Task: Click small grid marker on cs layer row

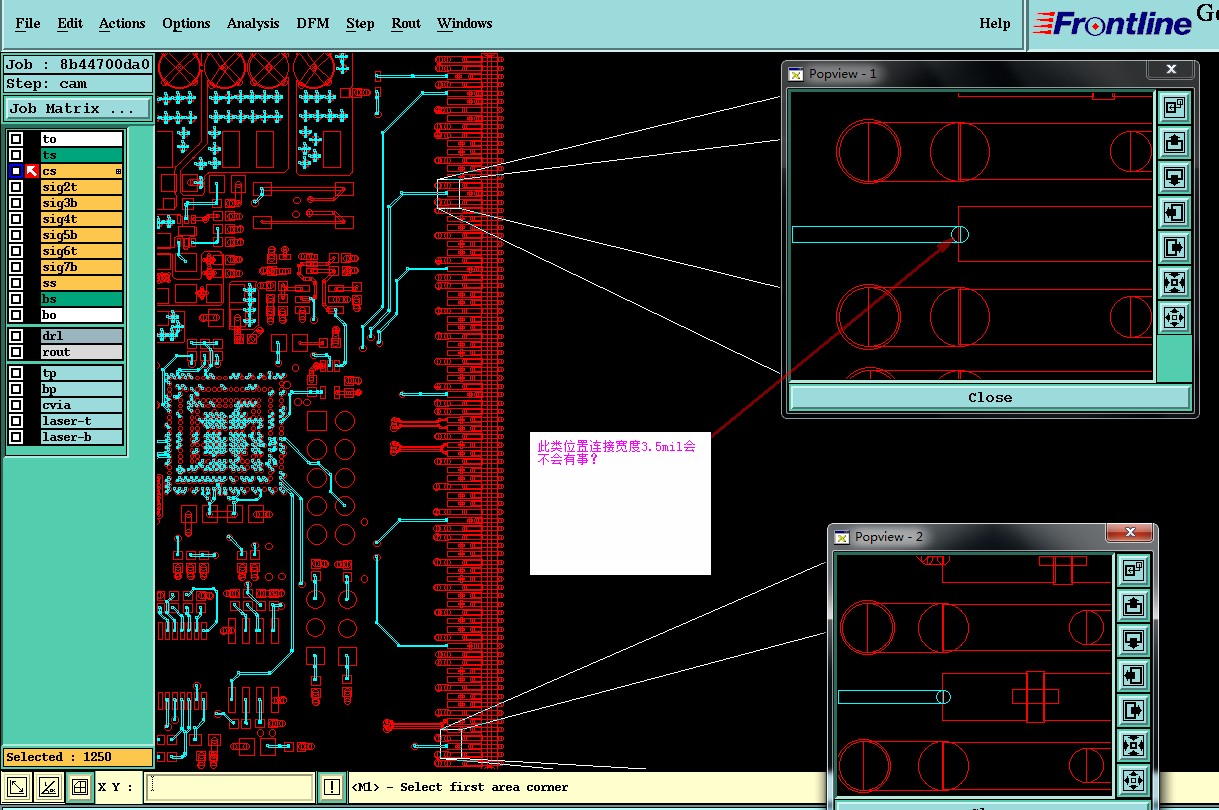Action: point(118,172)
